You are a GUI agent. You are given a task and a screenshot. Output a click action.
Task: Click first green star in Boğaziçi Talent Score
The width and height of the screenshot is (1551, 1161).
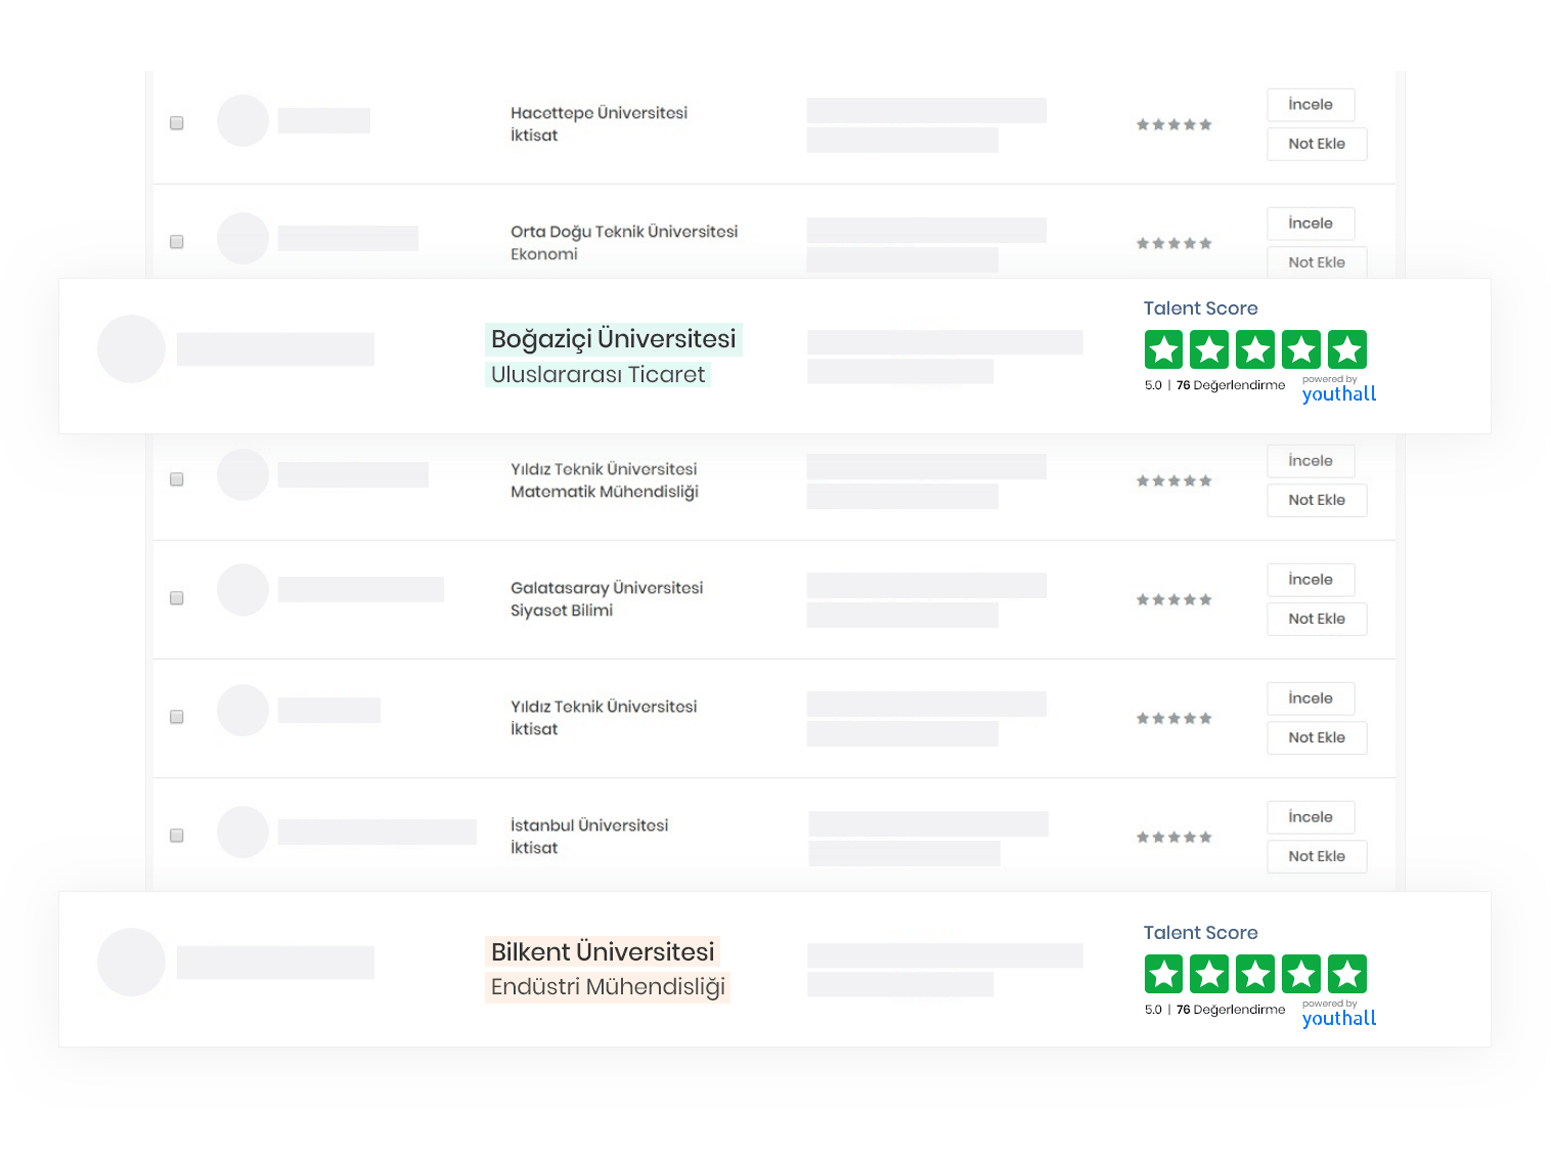[1163, 350]
